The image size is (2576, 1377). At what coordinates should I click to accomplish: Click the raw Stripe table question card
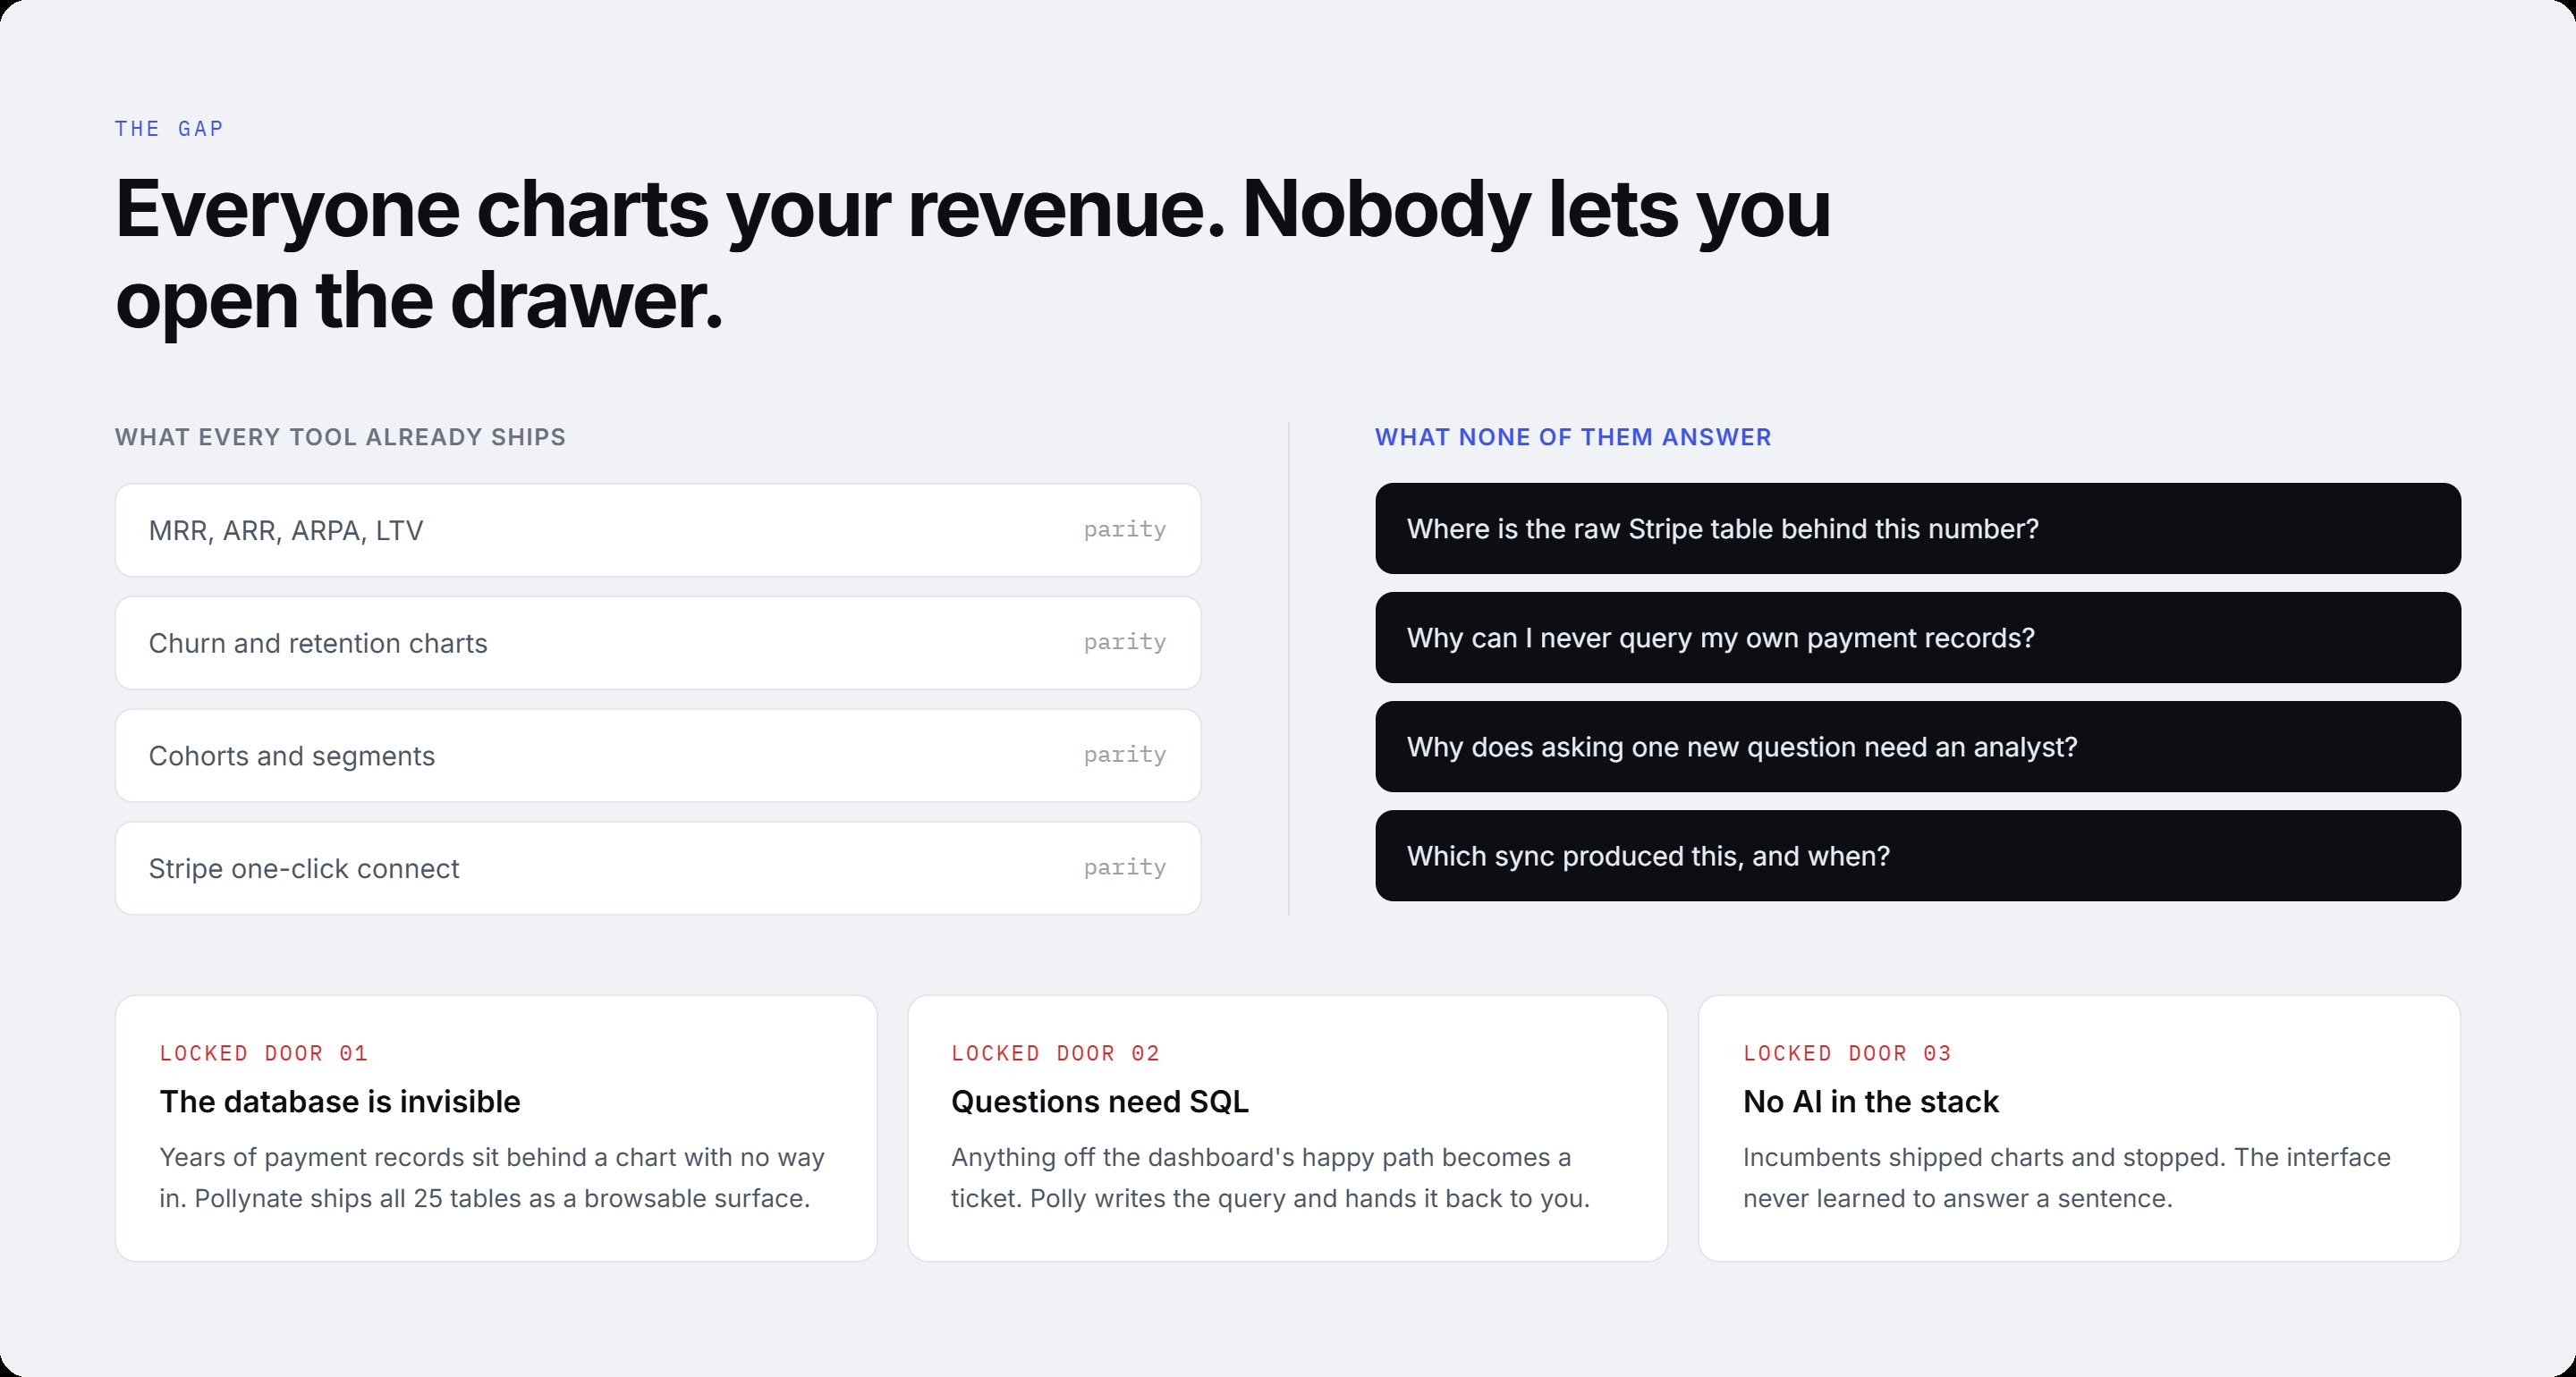[x=1918, y=529]
